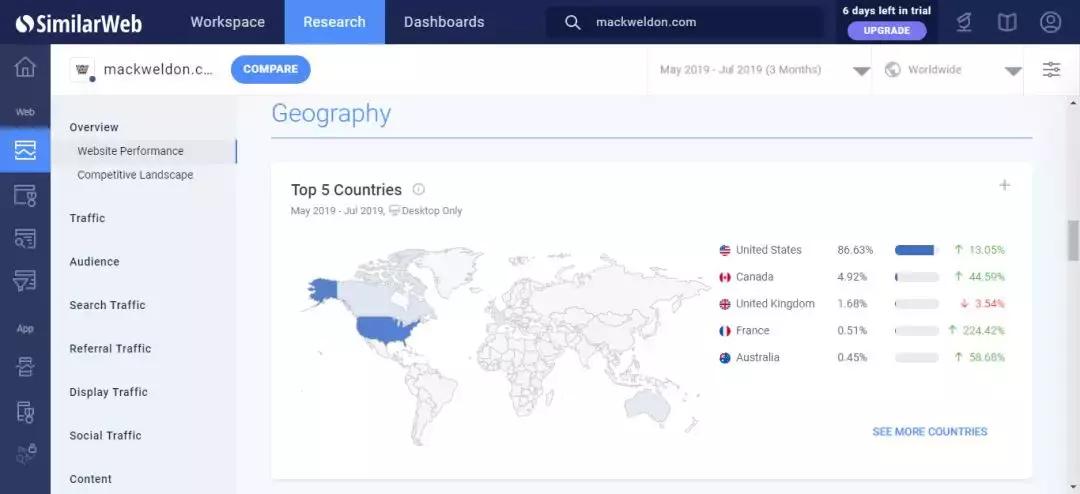Screen dimensions: 1080x494
Task: Click the 3.54% change value for United Kingdom
Action: tap(990, 304)
